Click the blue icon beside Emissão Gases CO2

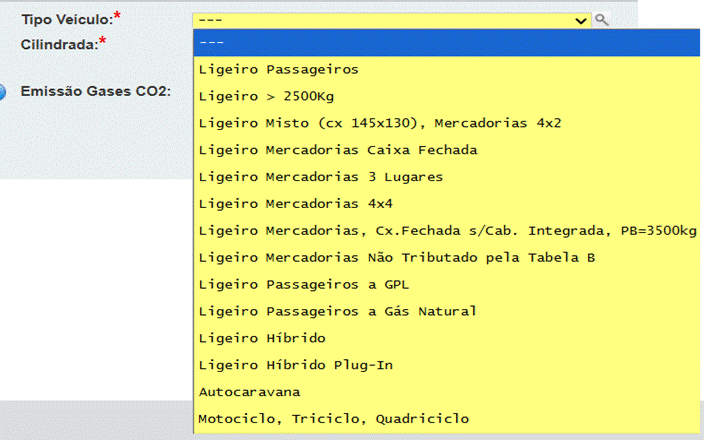pos(3,92)
